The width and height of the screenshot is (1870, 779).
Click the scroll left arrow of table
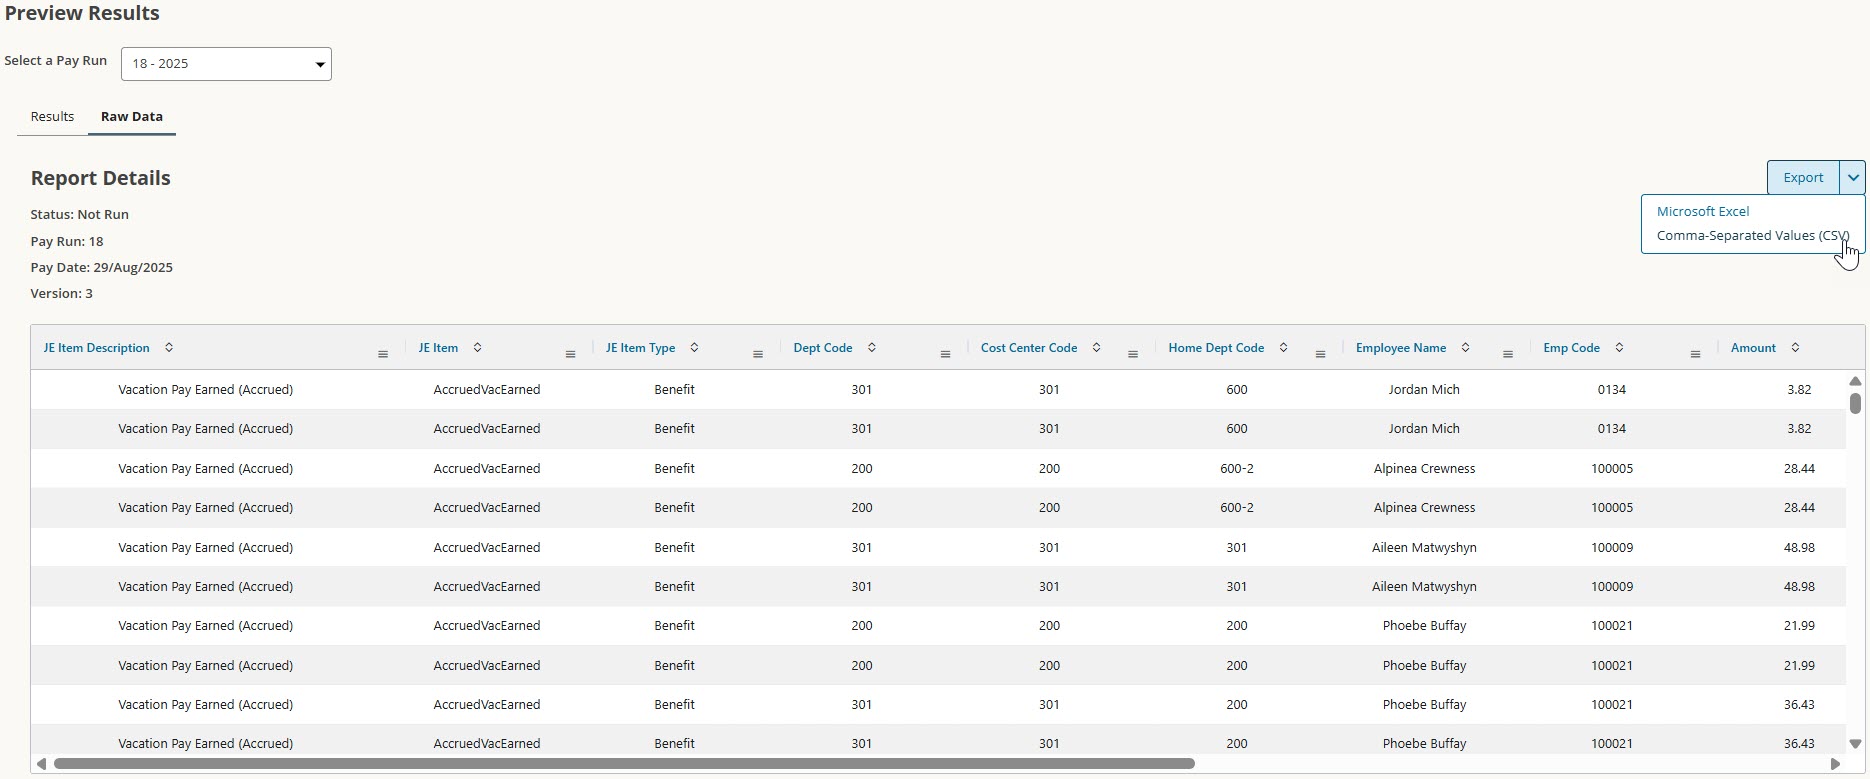click(41, 764)
